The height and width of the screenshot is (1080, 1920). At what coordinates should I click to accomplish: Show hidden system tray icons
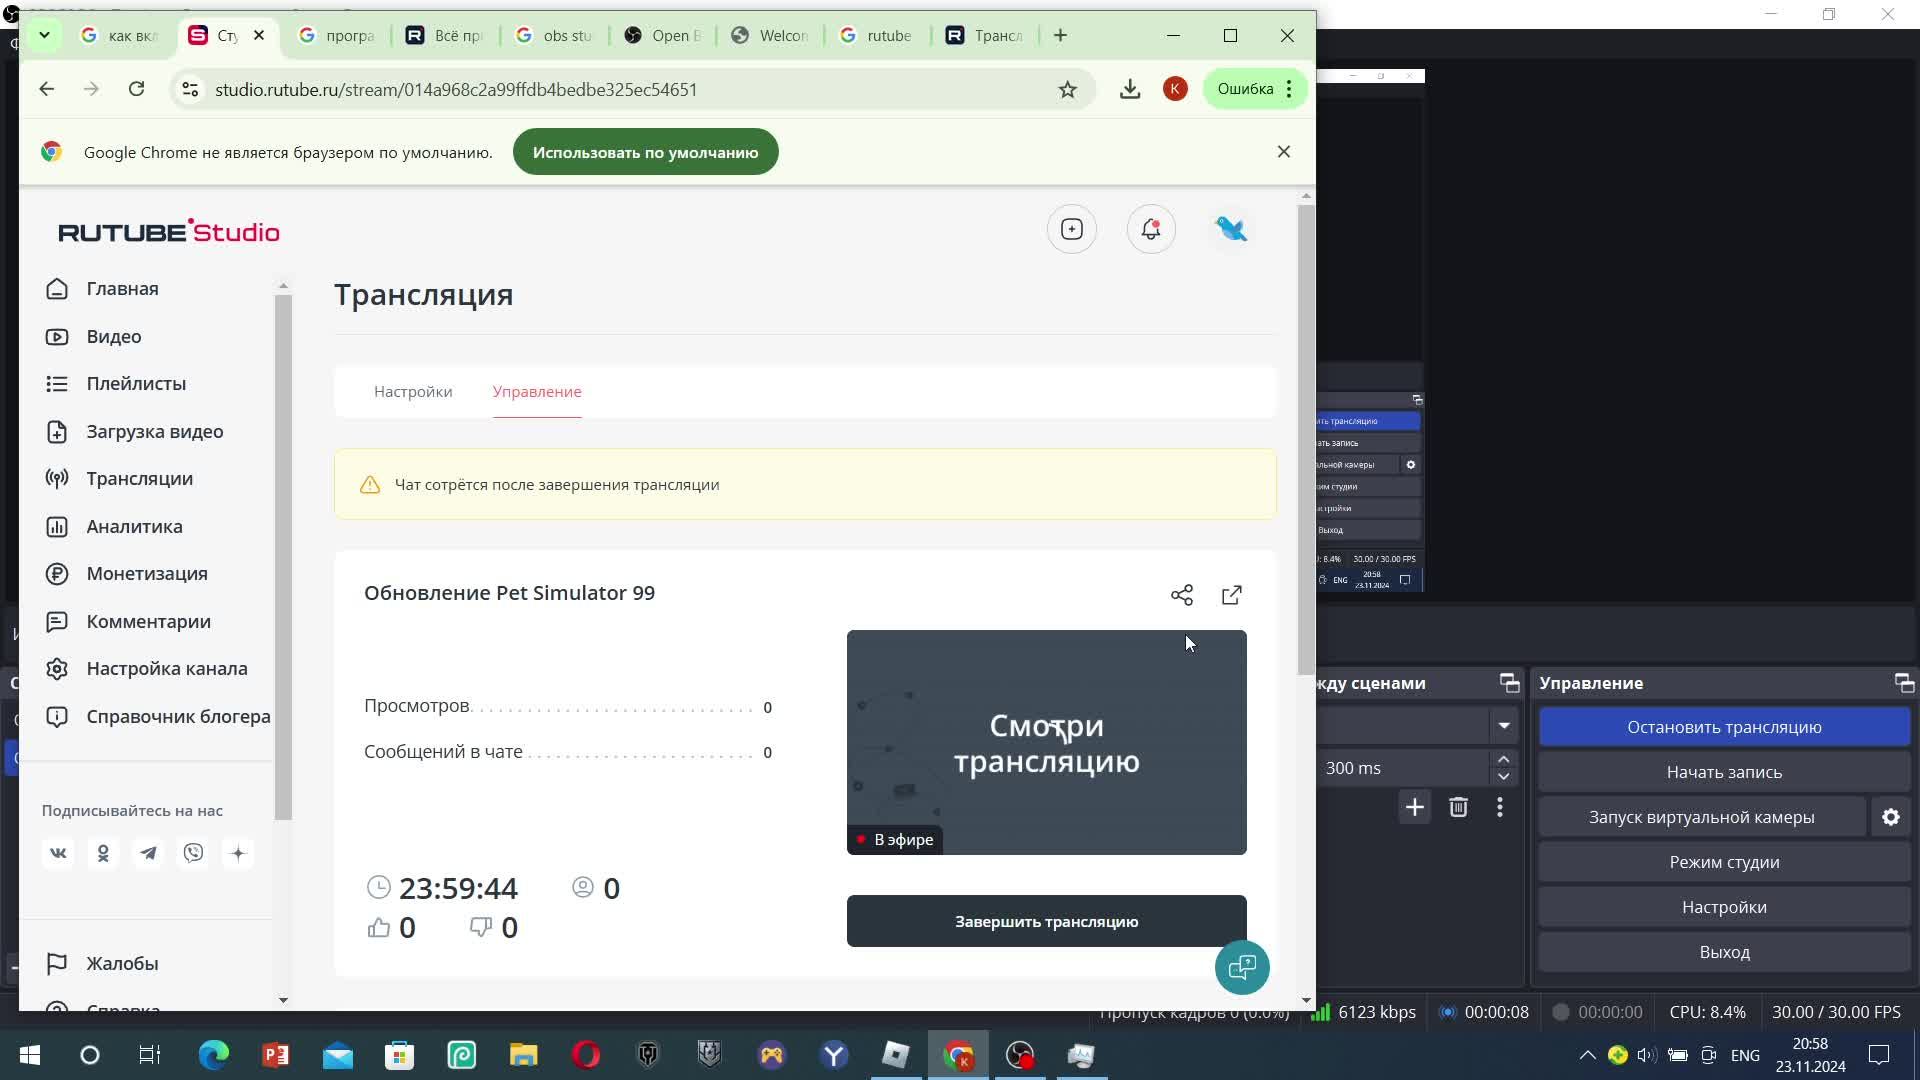click(1588, 1056)
